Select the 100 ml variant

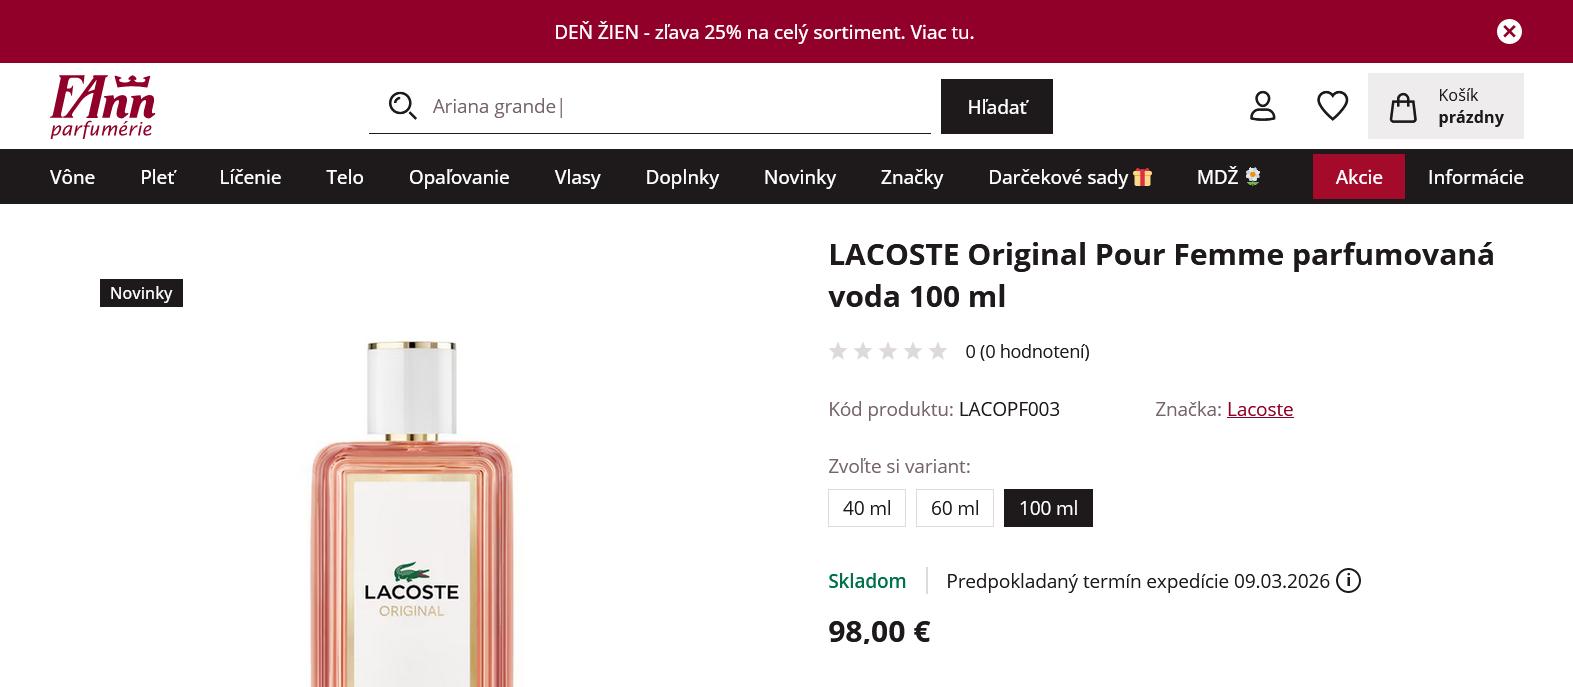pyautogui.click(x=1048, y=508)
